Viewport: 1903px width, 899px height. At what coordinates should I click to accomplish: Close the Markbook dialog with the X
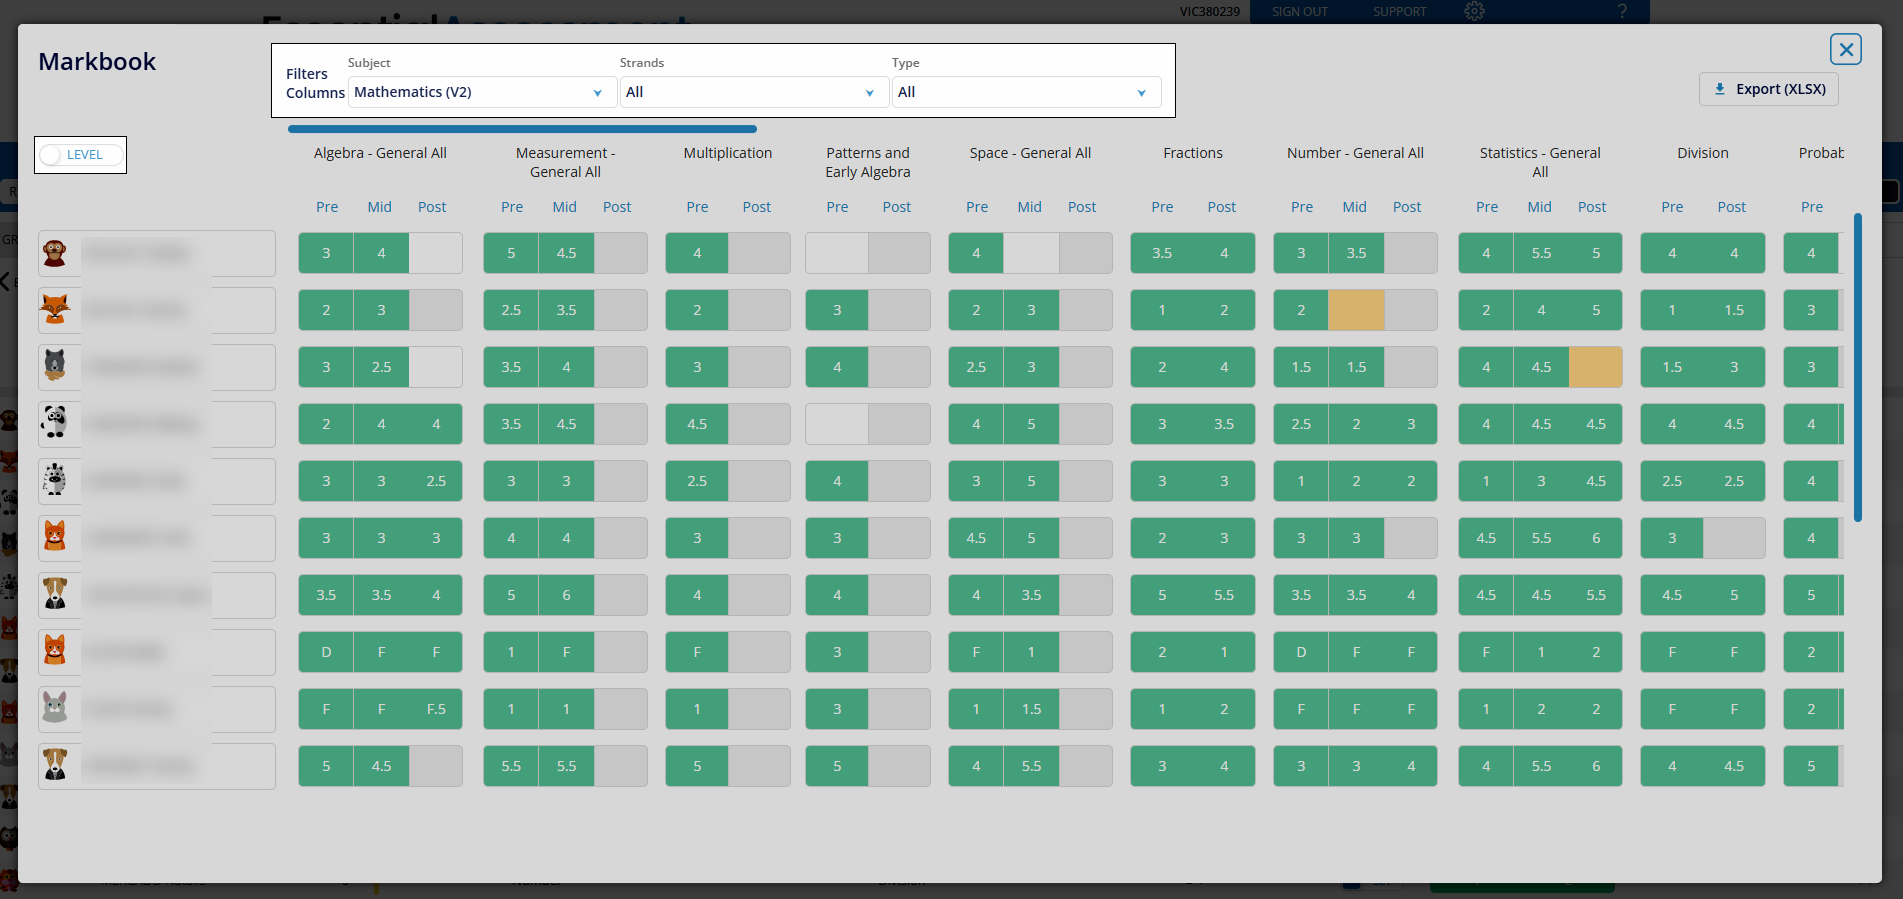pyautogui.click(x=1845, y=49)
